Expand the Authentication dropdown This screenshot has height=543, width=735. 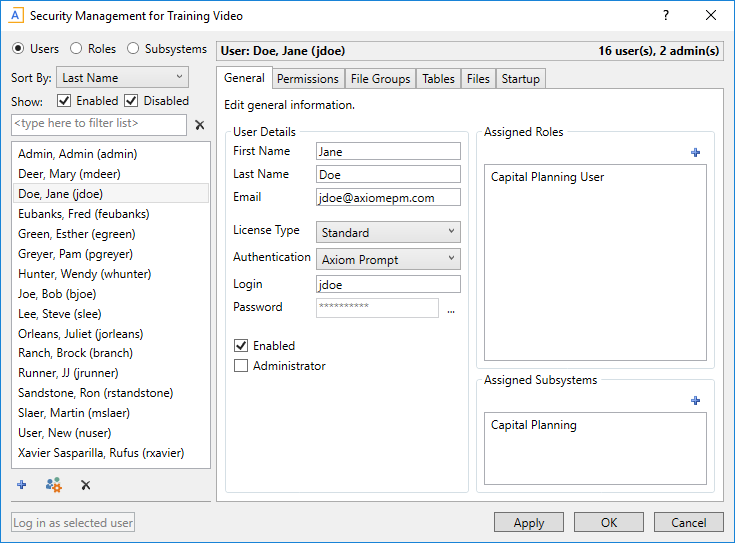click(x=388, y=259)
